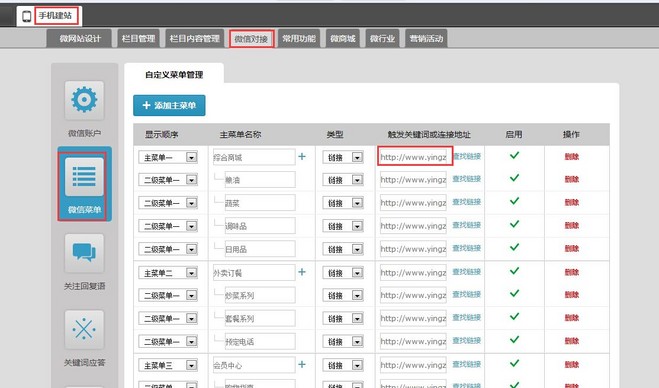Viewport: 659px width, 388px height.
Task: Toggle the enabled checkmark for 综合商城 row
Action: click(x=514, y=156)
